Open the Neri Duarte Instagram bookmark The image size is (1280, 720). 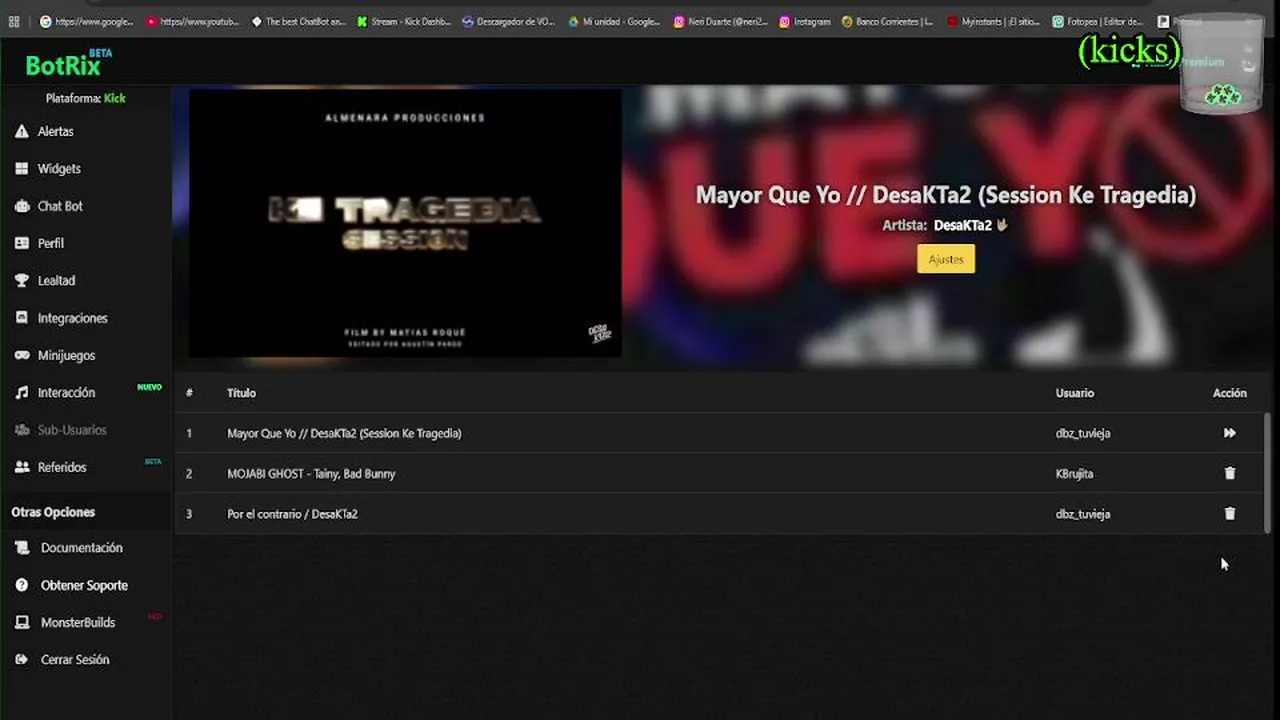[720, 21]
